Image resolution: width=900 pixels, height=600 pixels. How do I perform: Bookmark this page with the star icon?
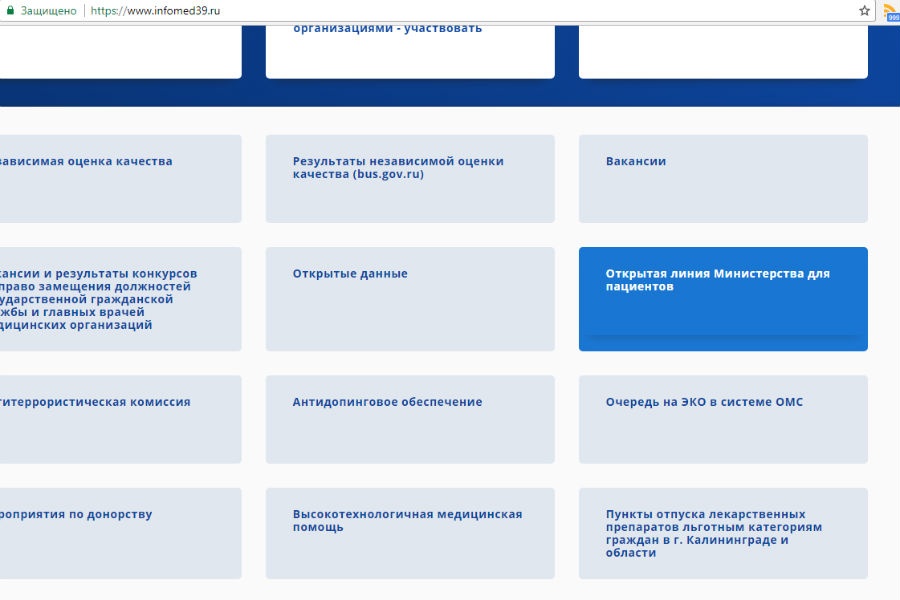click(864, 11)
